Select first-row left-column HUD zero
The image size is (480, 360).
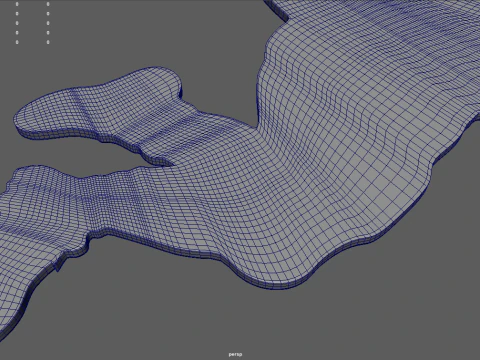(17, 4)
